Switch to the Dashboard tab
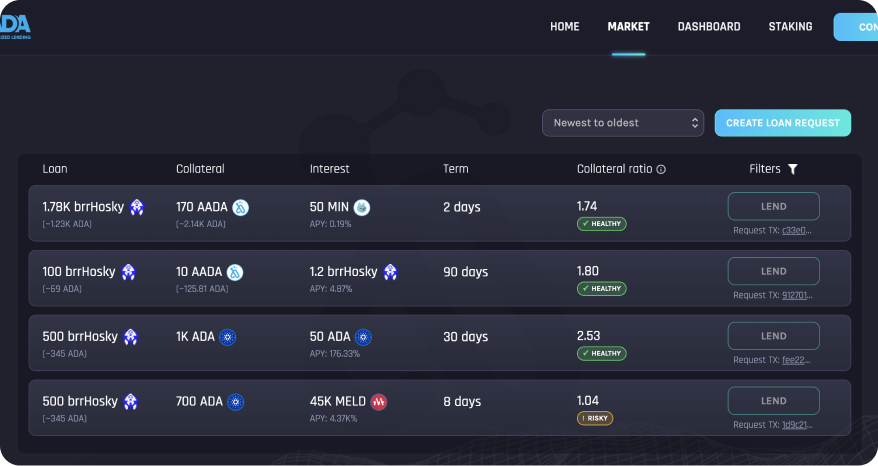878x466 pixels. pyautogui.click(x=708, y=27)
